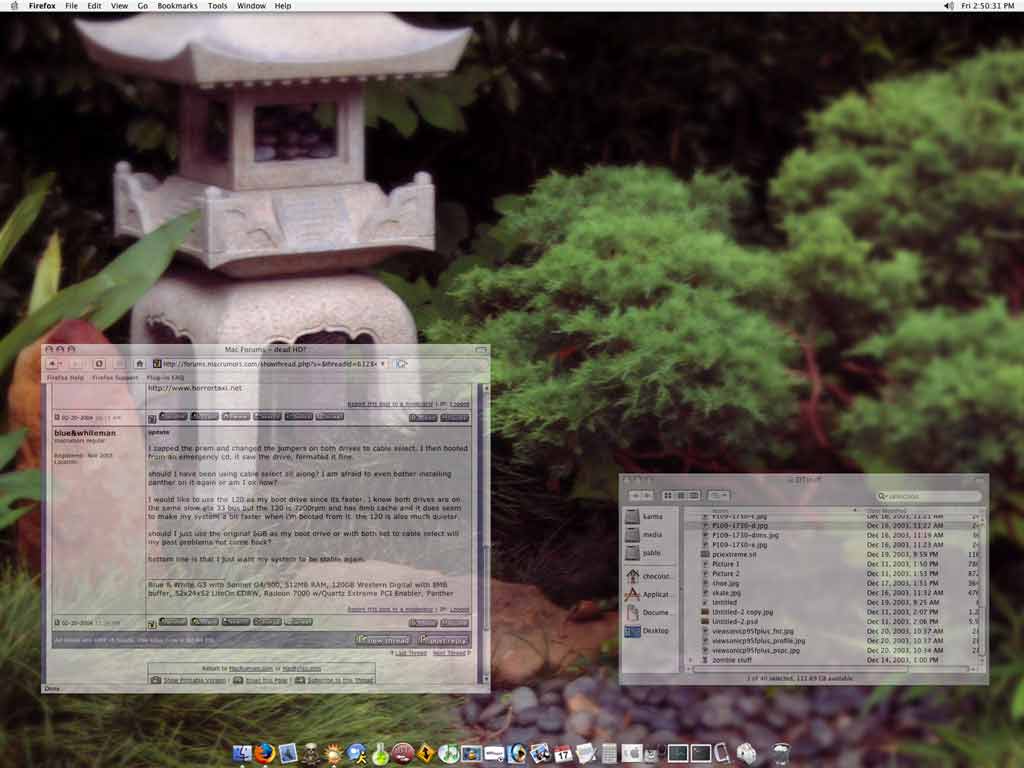1024x768 pixels.
Task: Click Reload button in Firefox toolbar
Action: (99, 364)
